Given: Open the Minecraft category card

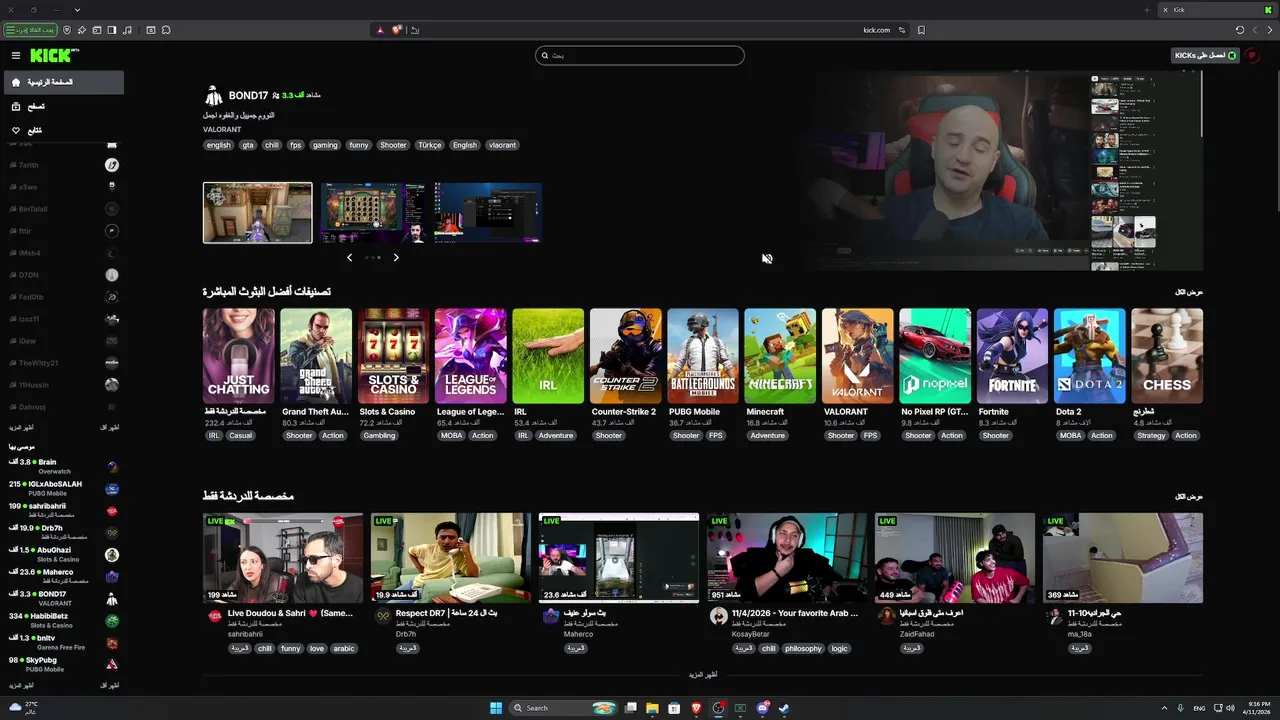Looking at the screenshot, I should [x=781, y=356].
